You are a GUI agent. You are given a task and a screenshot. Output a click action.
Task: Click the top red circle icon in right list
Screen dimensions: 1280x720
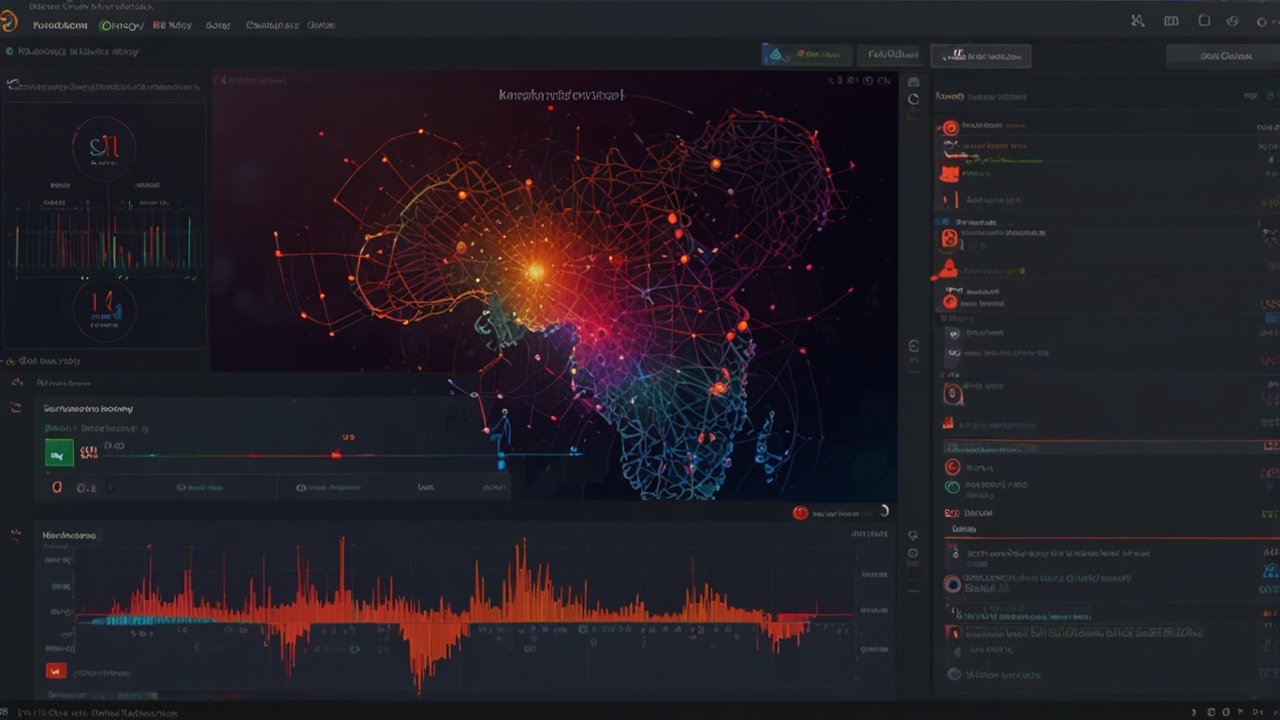click(950, 127)
